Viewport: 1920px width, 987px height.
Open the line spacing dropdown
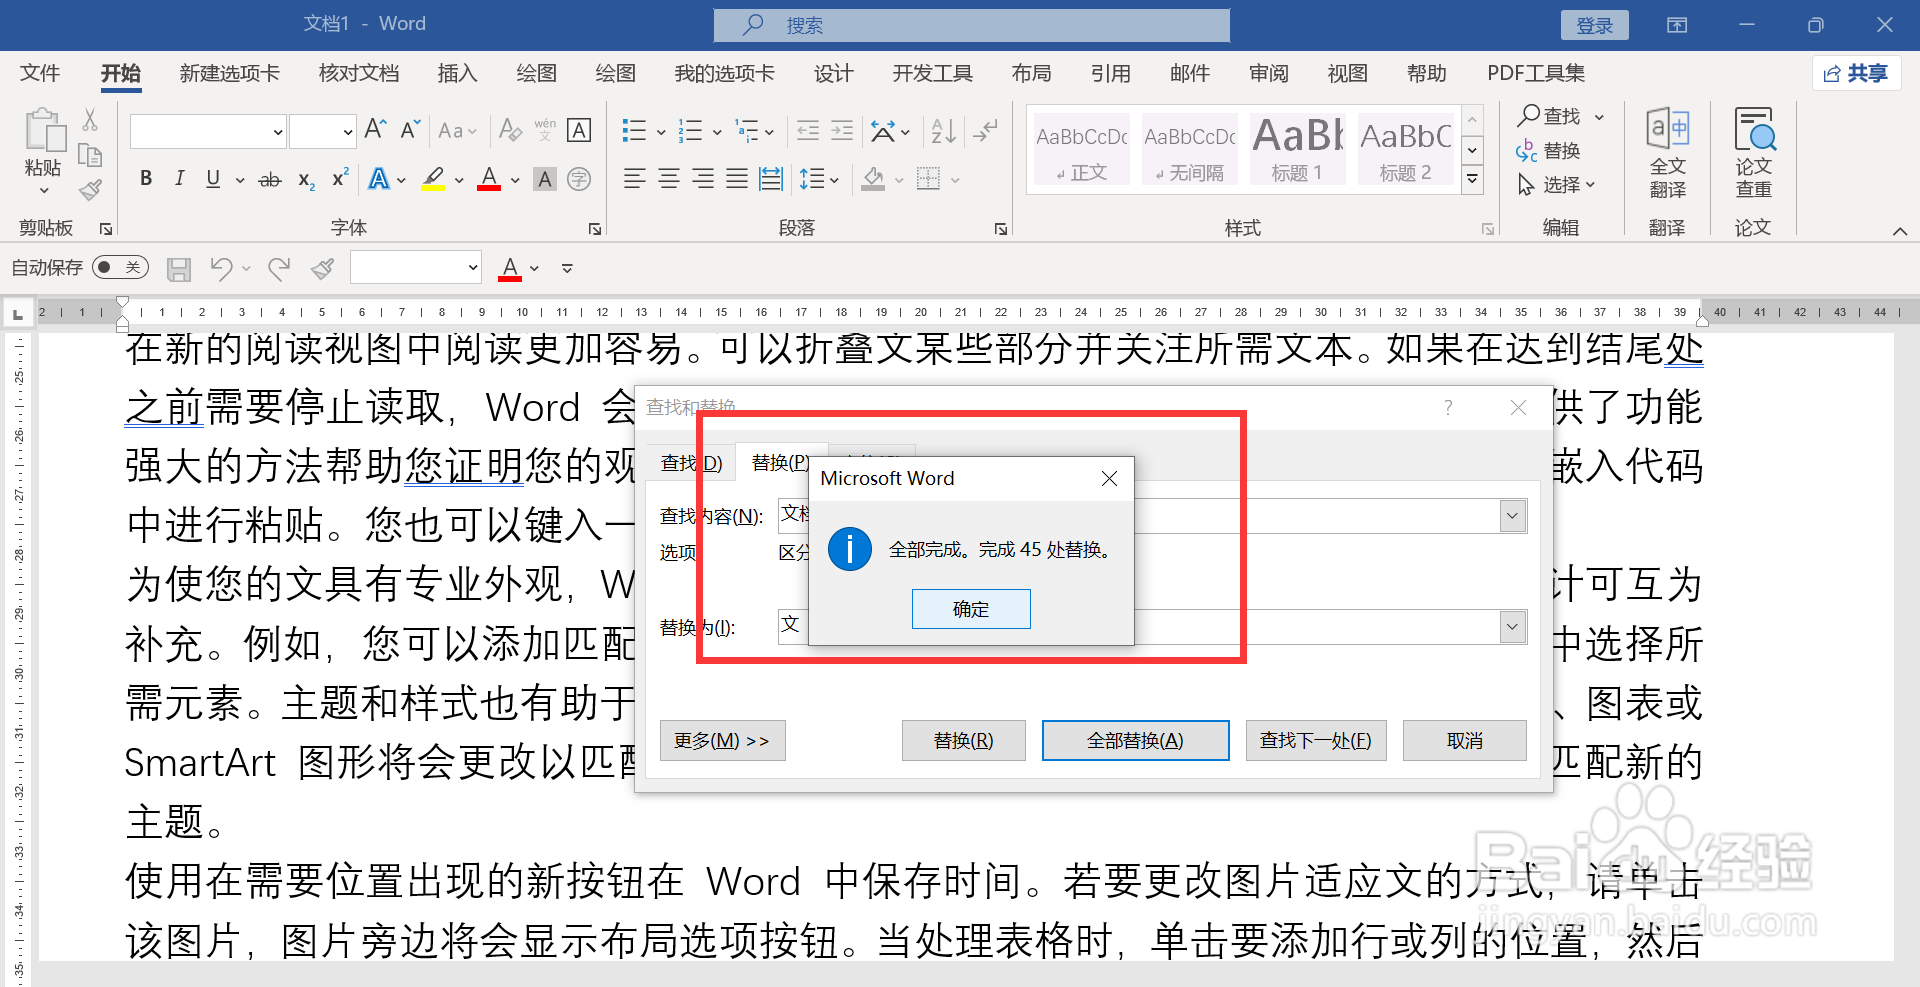(x=834, y=180)
